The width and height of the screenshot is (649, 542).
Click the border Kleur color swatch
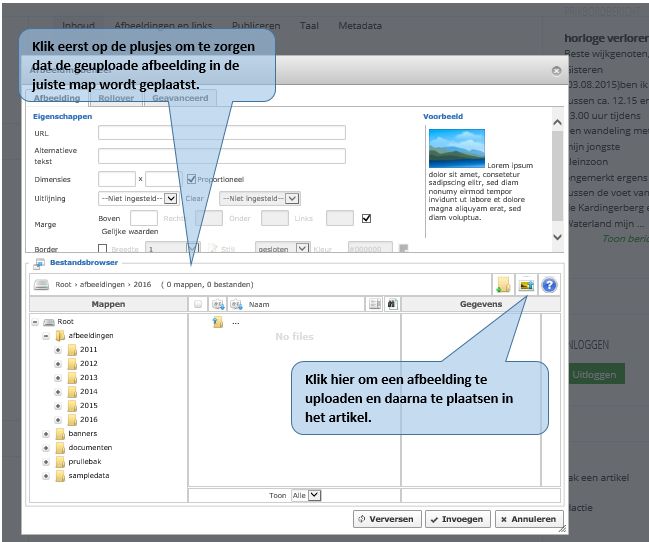[403, 248]
